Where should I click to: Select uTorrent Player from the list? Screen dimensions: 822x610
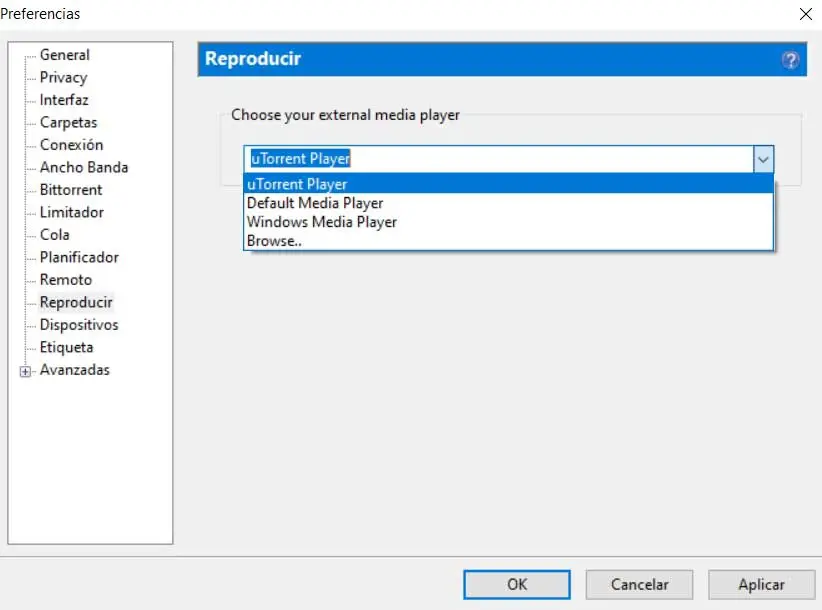click(509, 184)
